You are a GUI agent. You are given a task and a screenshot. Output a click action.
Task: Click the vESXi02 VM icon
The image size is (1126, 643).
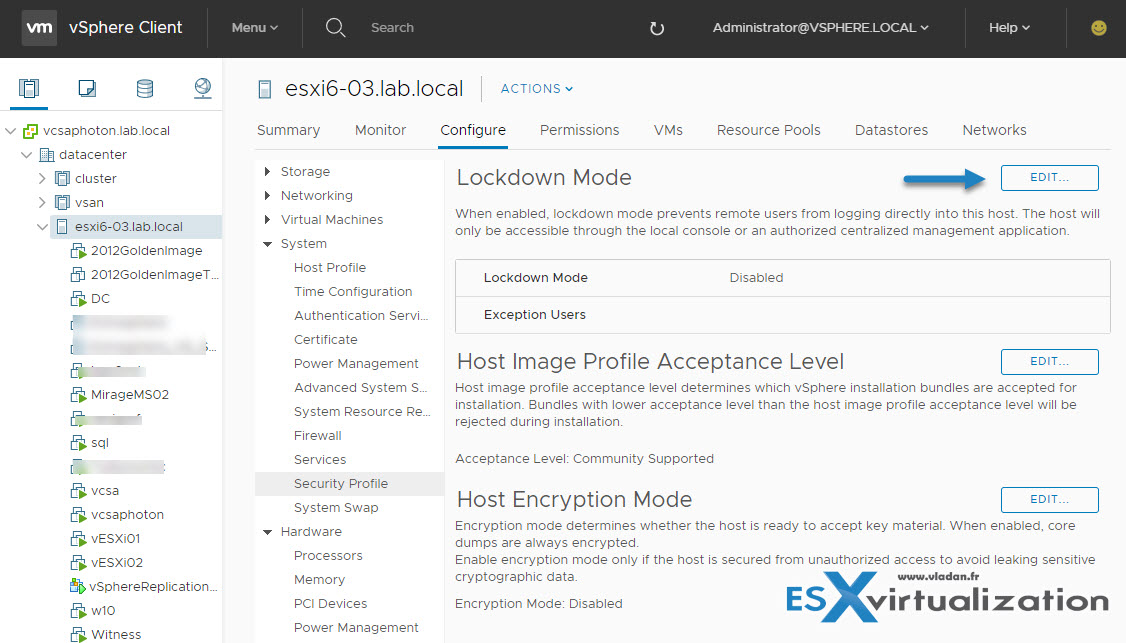[x=78, y=563]
